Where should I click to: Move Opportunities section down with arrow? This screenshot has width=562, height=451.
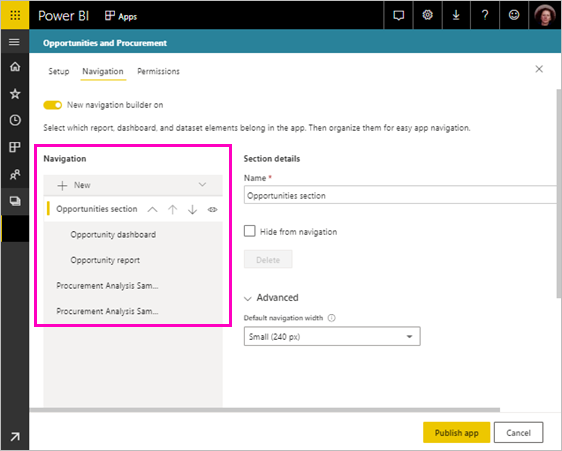coord(192,209)
